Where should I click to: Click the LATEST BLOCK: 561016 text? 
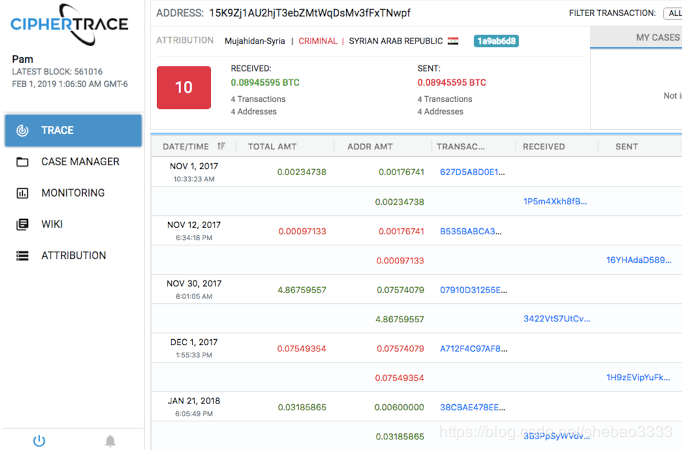click(57, 72)
